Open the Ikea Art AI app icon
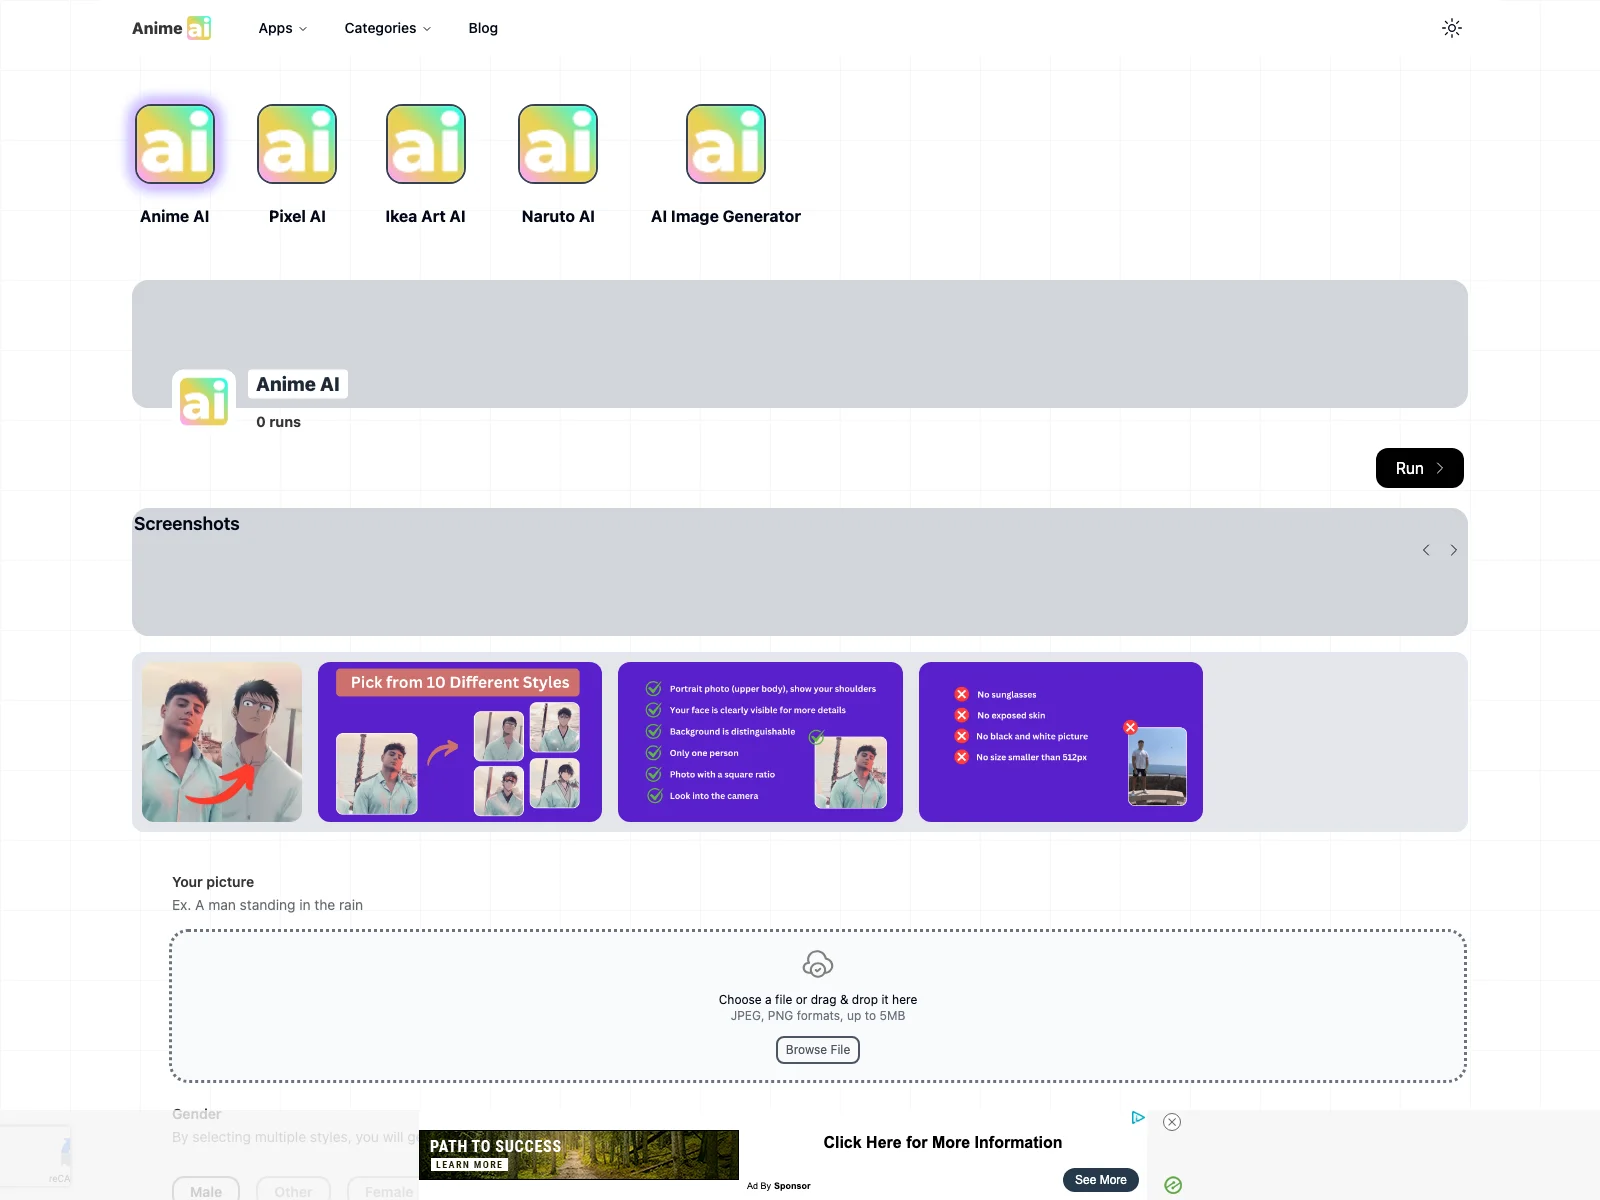 (x=426, y=144)
